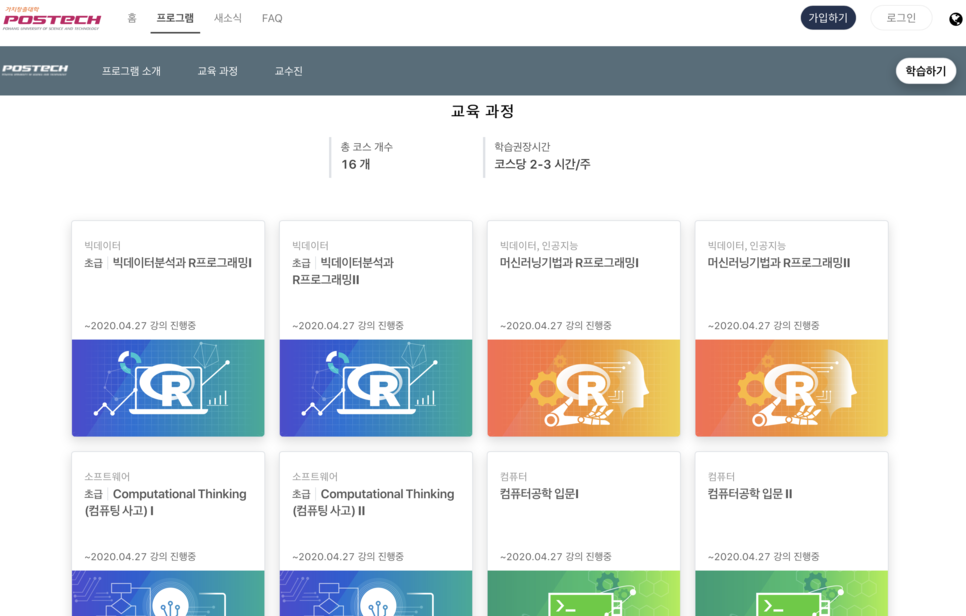Click the 컴퓨터공학 입문 II green terminal thumbnail
This screenshot has height=616, width=966.
point(792,593)
